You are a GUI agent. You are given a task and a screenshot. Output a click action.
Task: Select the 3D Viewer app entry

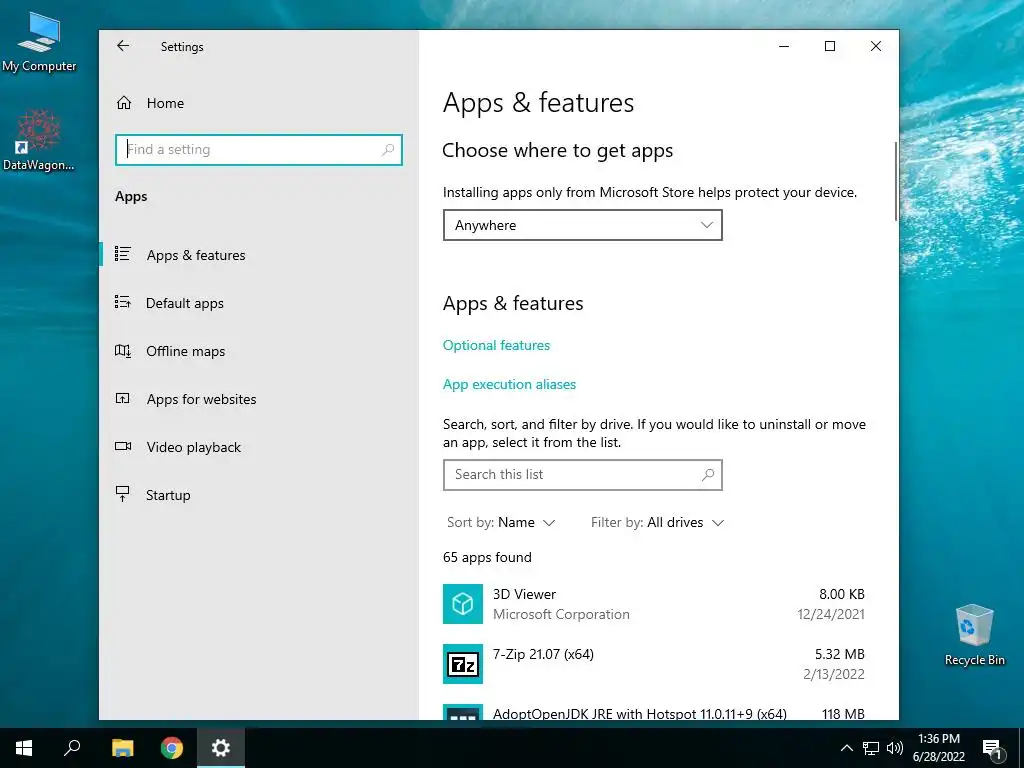point(654,604)
